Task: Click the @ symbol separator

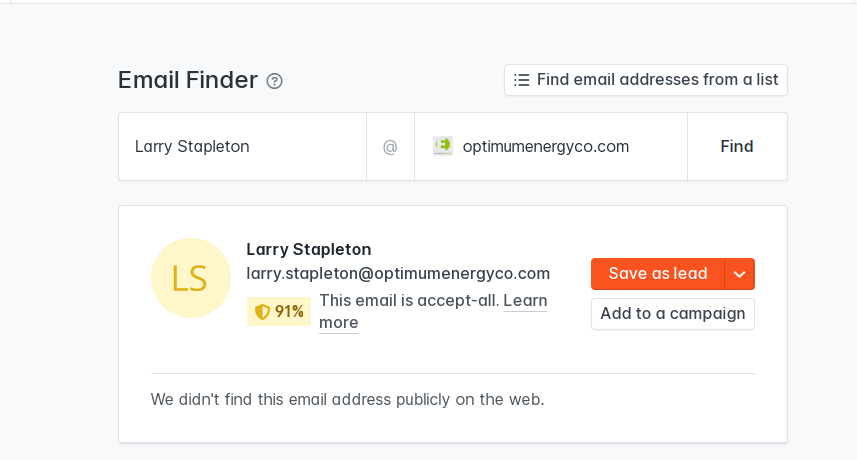Action: pos(390,146)
